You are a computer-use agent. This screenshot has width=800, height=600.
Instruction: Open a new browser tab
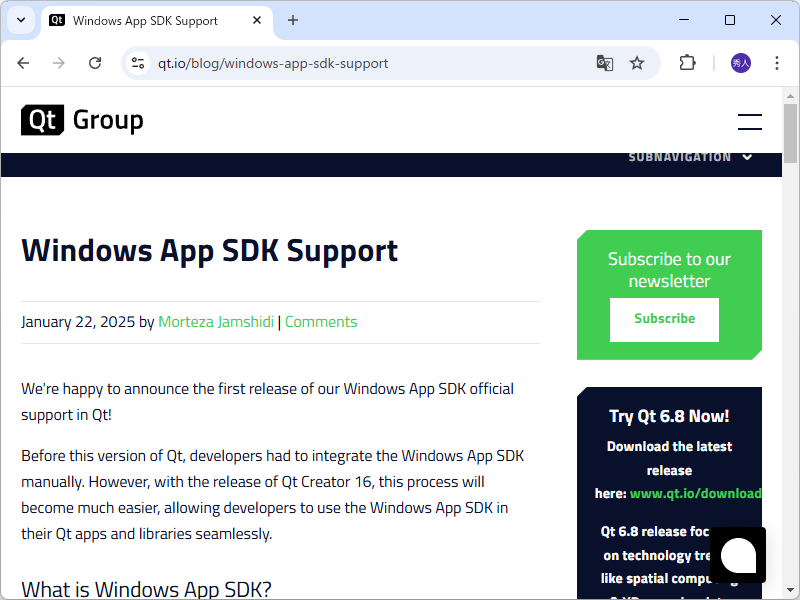pyautogui.click(x=293, y=20)
